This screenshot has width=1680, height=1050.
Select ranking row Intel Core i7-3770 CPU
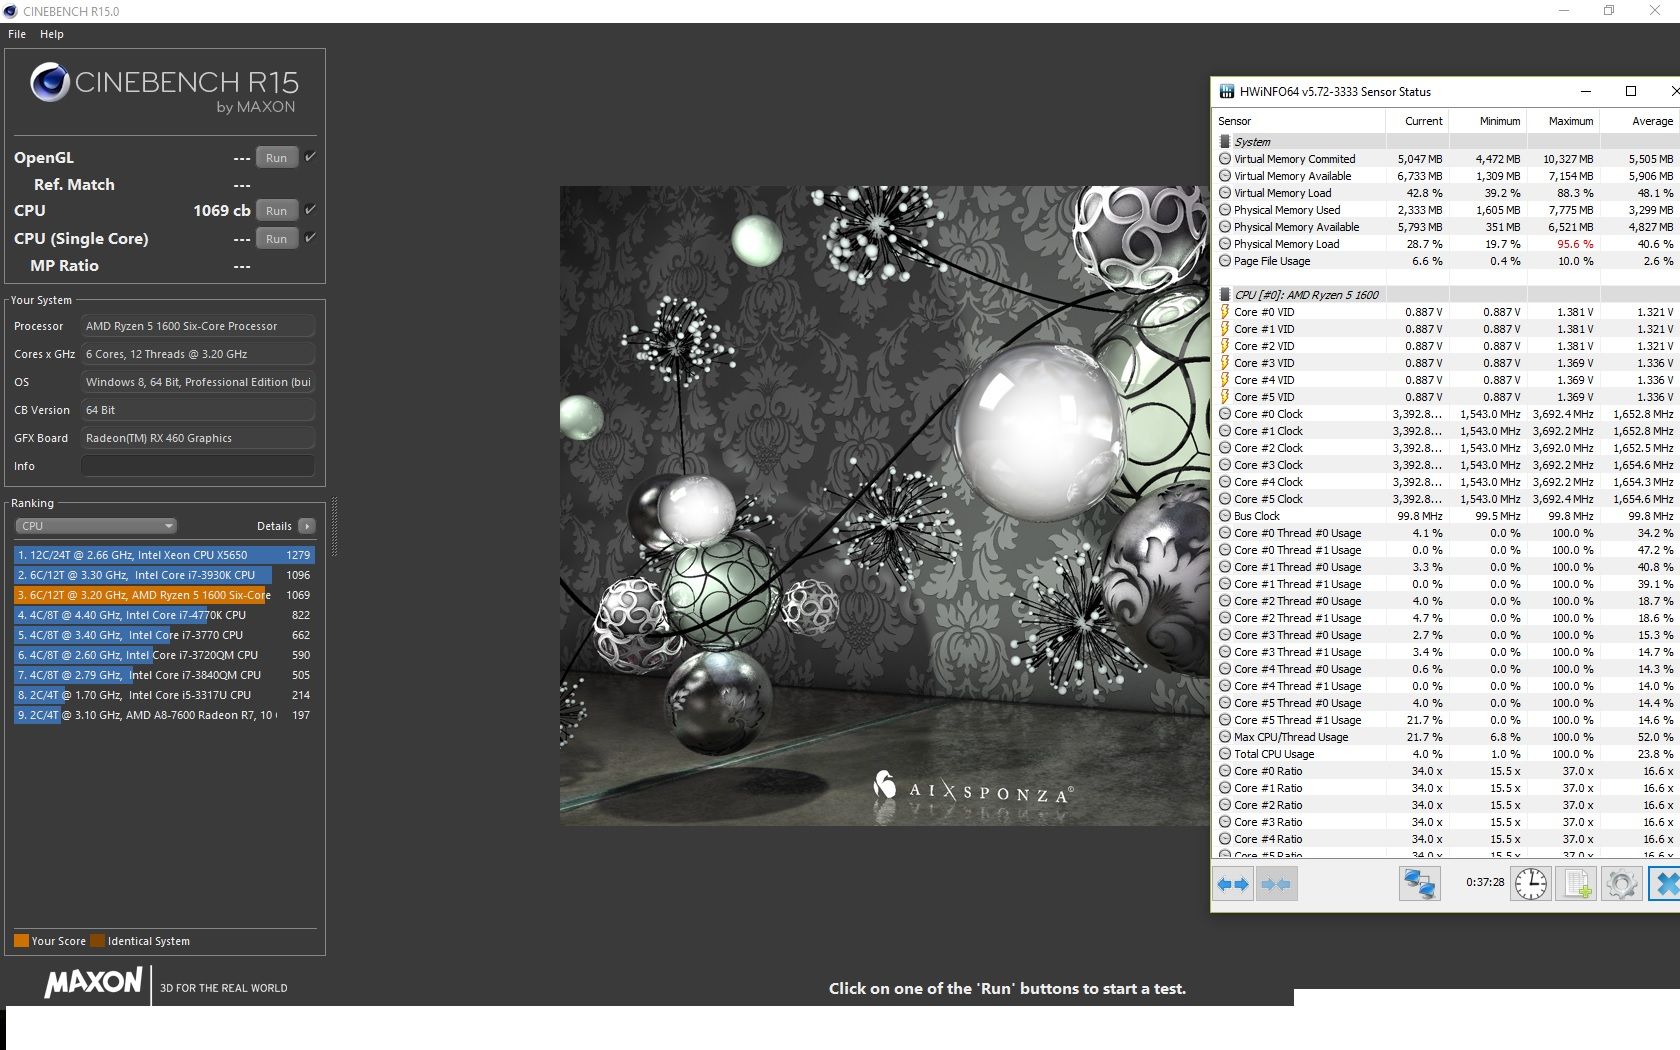(164, 635)
